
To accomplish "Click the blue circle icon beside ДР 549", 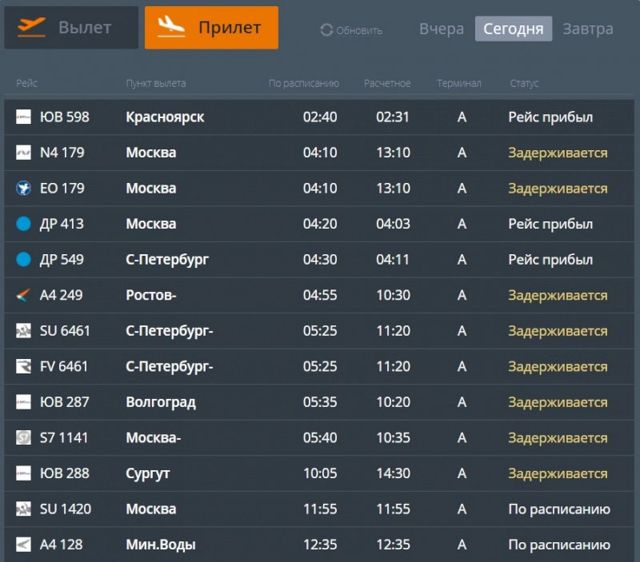I will click(24, 260).
